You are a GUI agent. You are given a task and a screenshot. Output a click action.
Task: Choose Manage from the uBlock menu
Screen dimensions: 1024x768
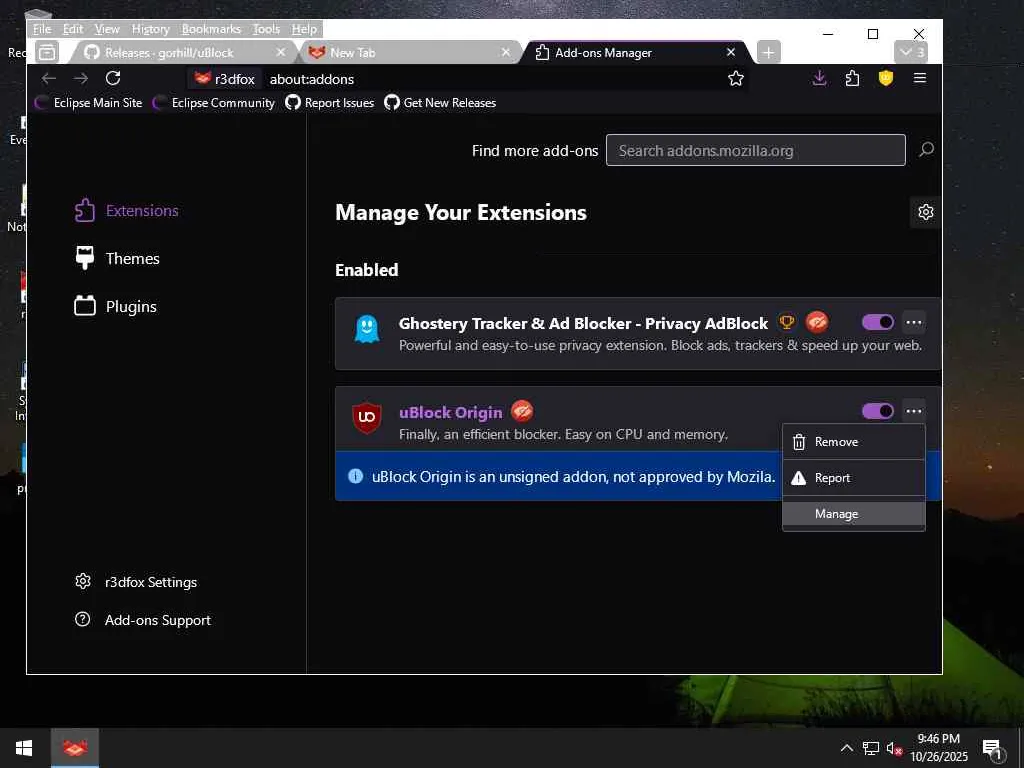(x=854, y=514)
